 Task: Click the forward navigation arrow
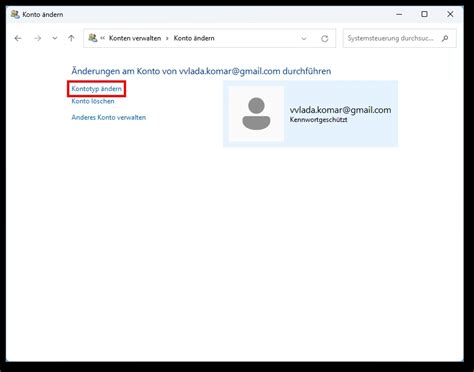[38, 38]
